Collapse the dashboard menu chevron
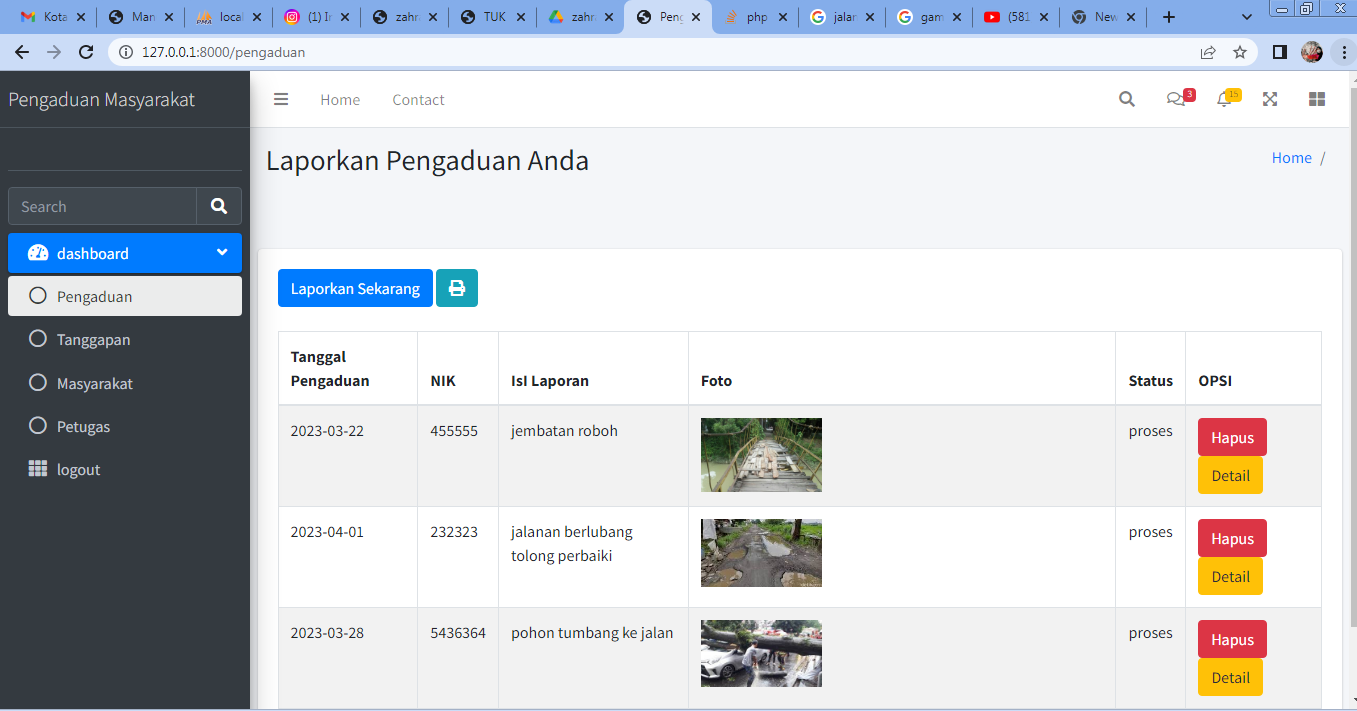Screen dimensions: 1357x711 pyautogui.click(x=222, y=253)
